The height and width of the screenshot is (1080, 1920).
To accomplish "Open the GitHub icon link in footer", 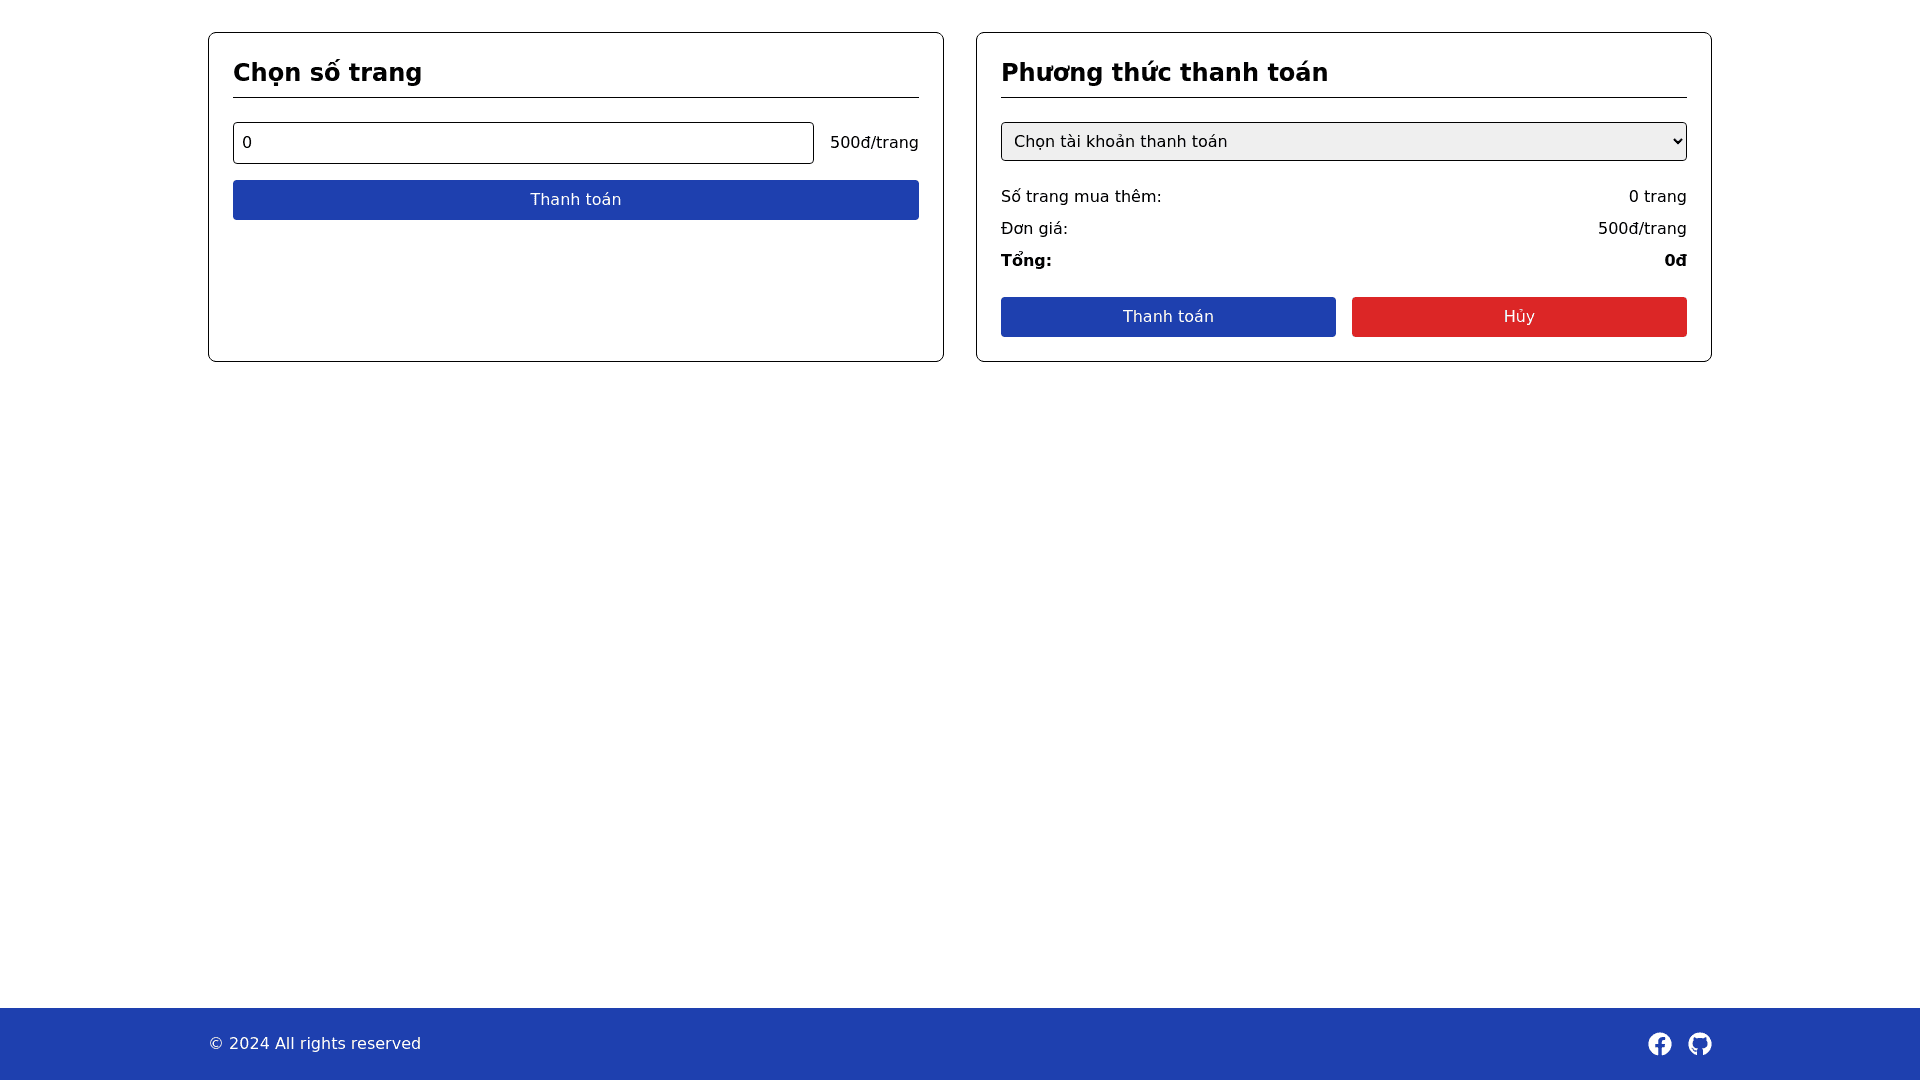I will coord(1699,1044).
